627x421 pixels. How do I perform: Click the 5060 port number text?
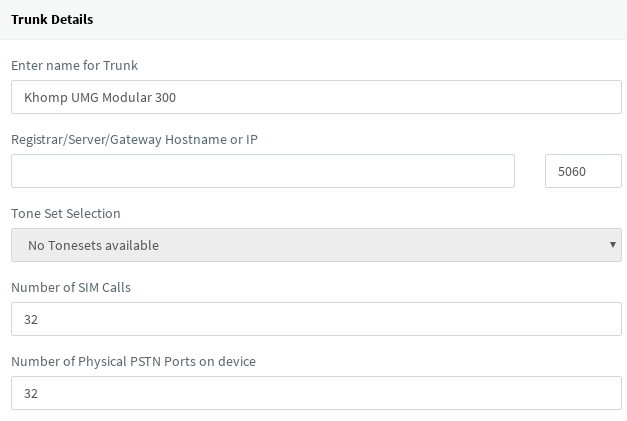571,172
